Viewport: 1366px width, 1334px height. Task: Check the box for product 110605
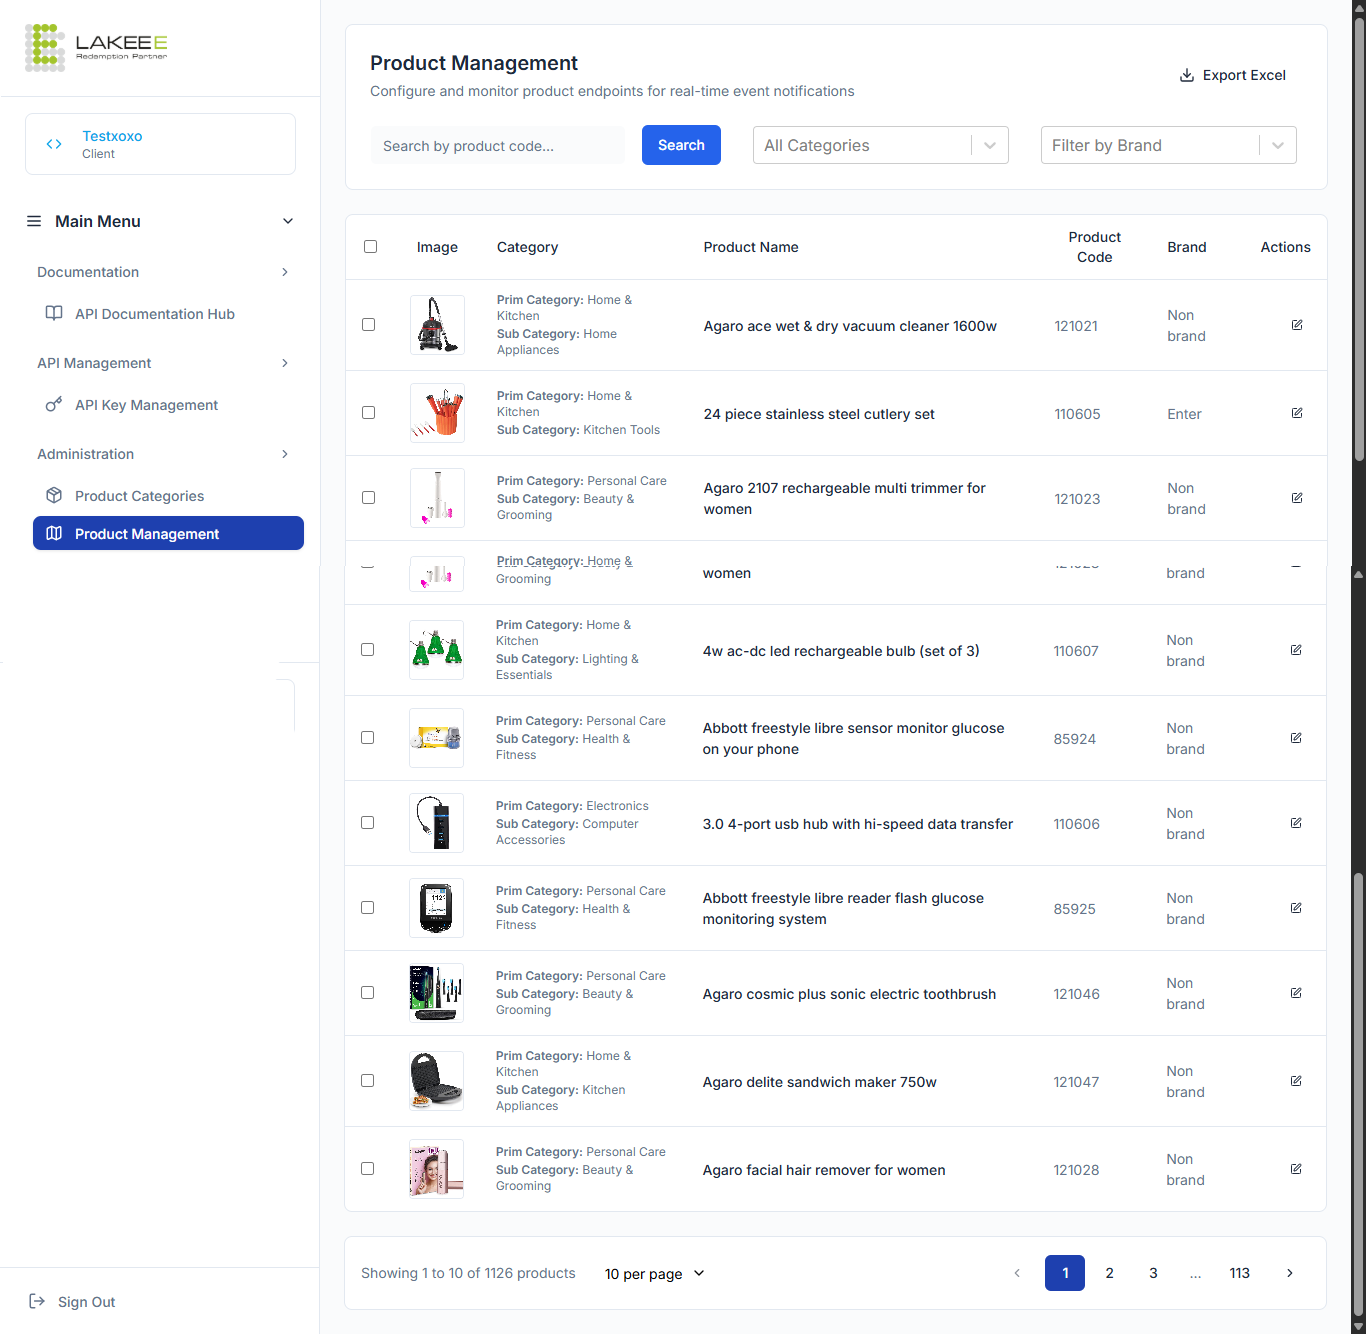[369, 413]
